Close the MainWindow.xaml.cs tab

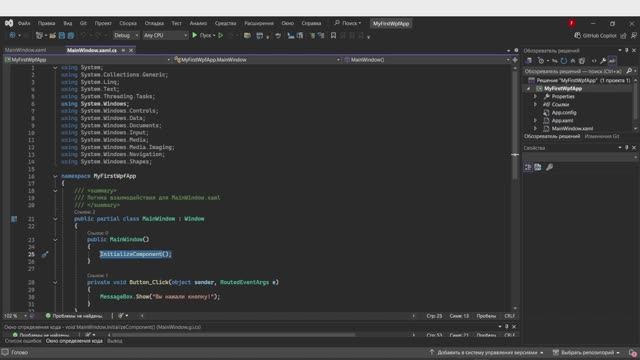pyautogui.click(x=131, y=50)
